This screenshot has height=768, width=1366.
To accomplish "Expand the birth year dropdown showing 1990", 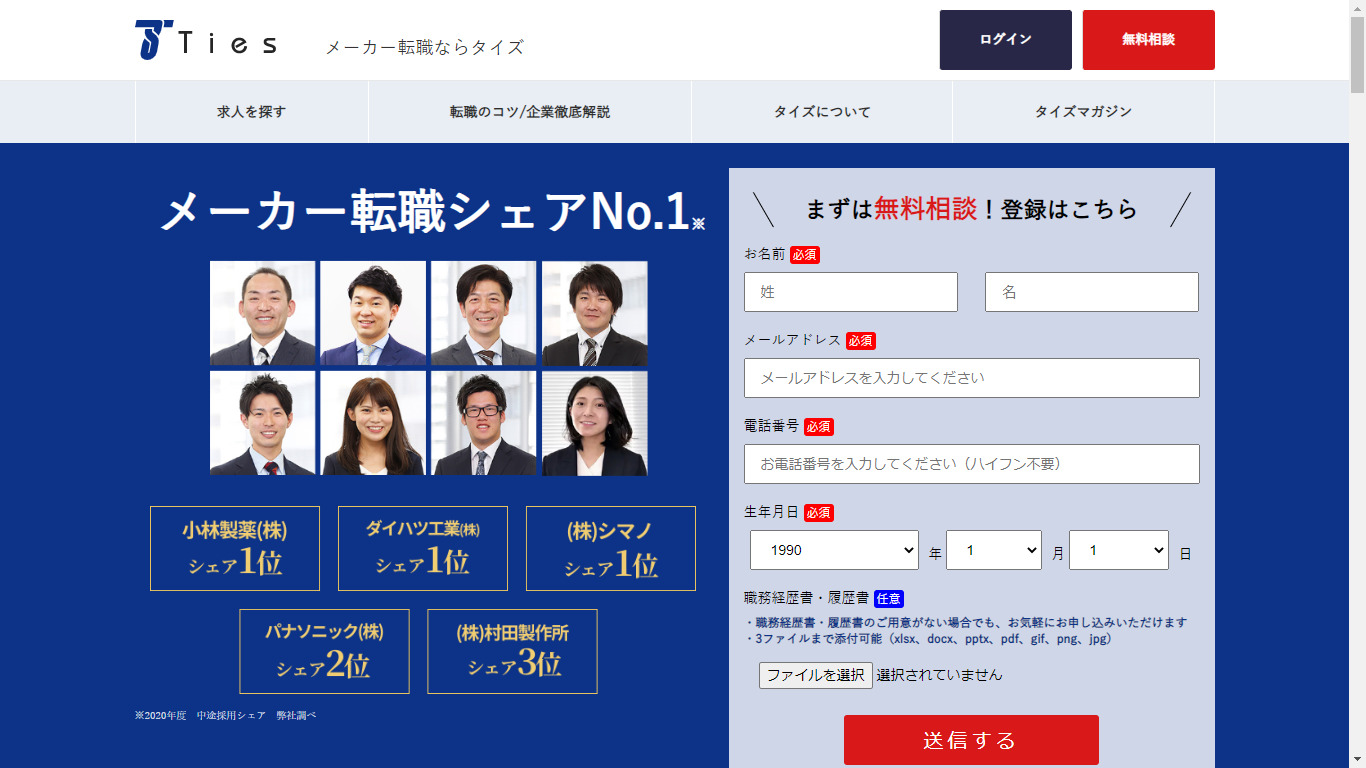I will [x=834, y=550].
